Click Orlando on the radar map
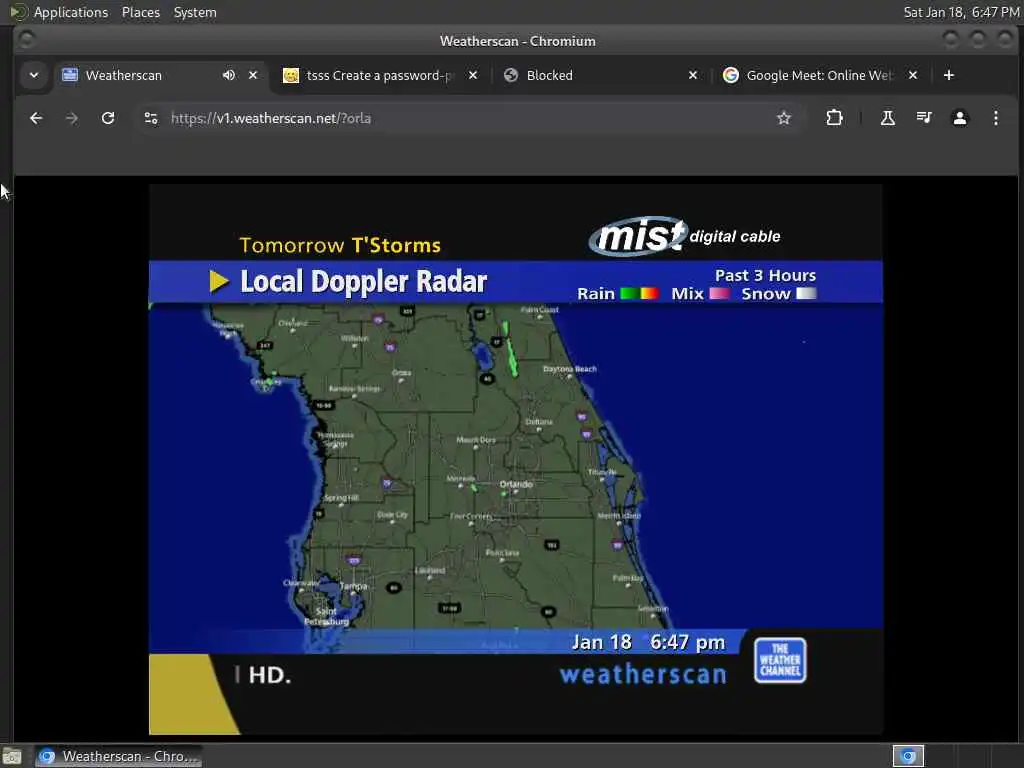Image resolution: width=1024 pixels, height=768 pixels. click(516, 484)
